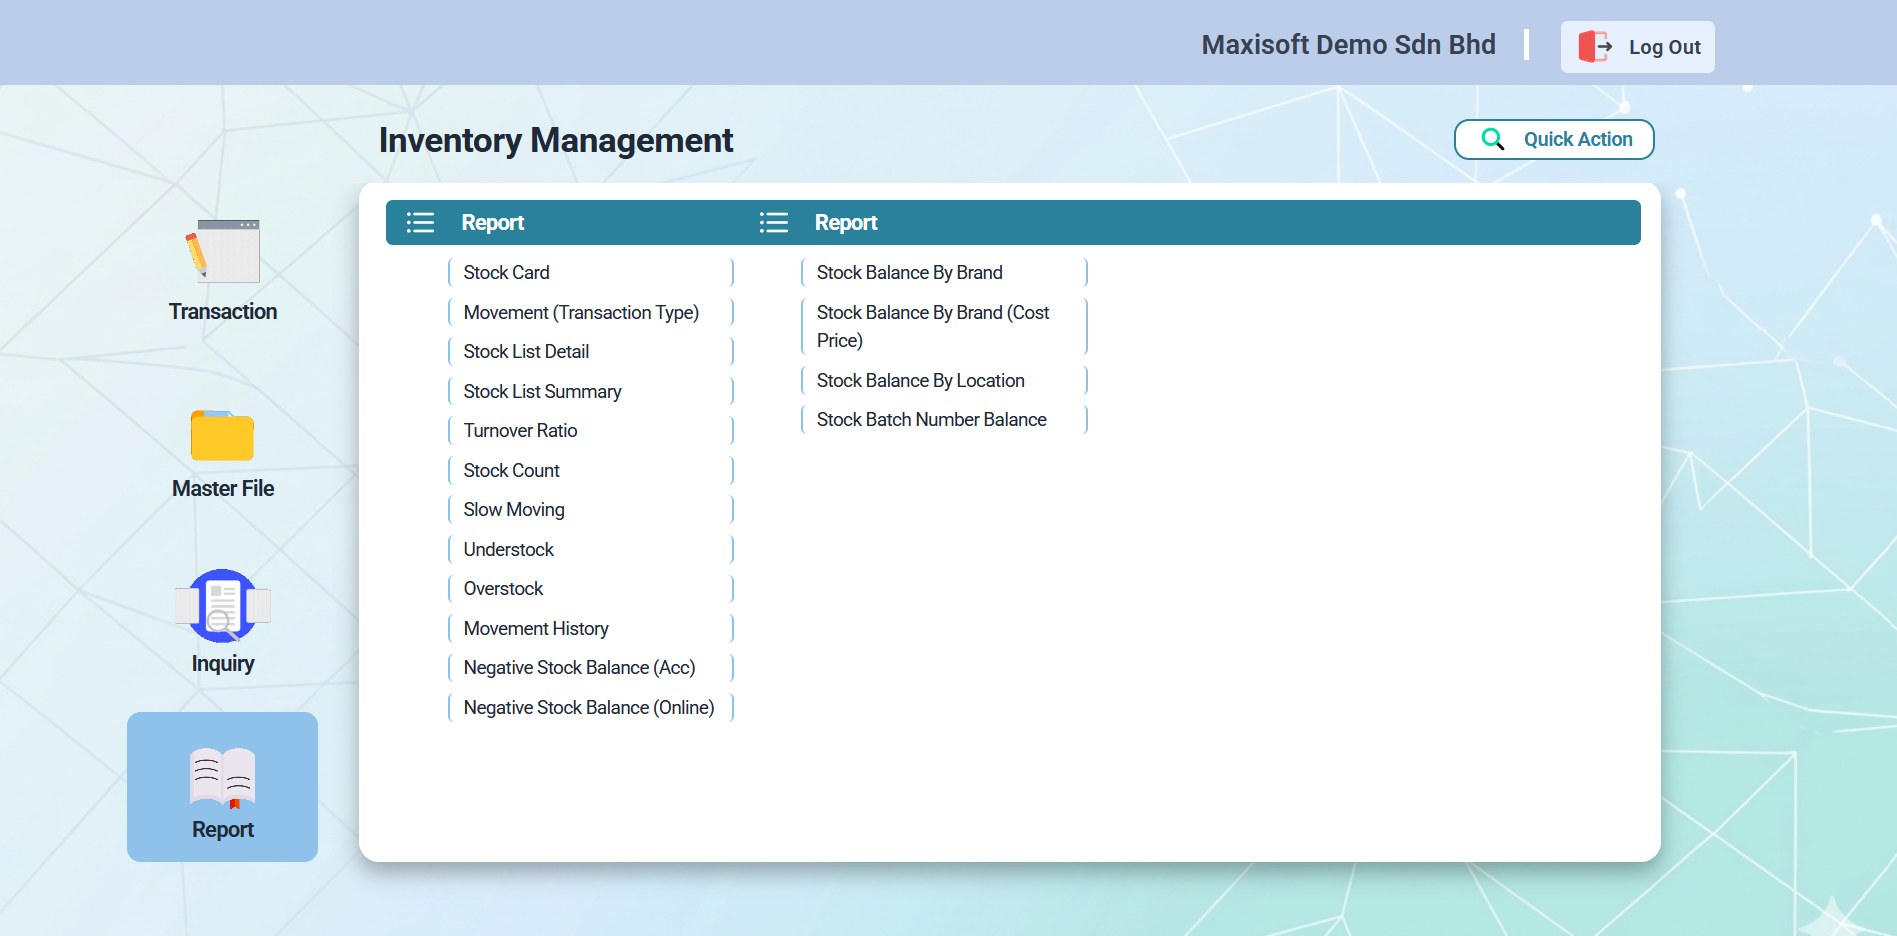Click the Inquiry menu label
This screenshot has height=936, width=1897.
click(x=223, y=664)
